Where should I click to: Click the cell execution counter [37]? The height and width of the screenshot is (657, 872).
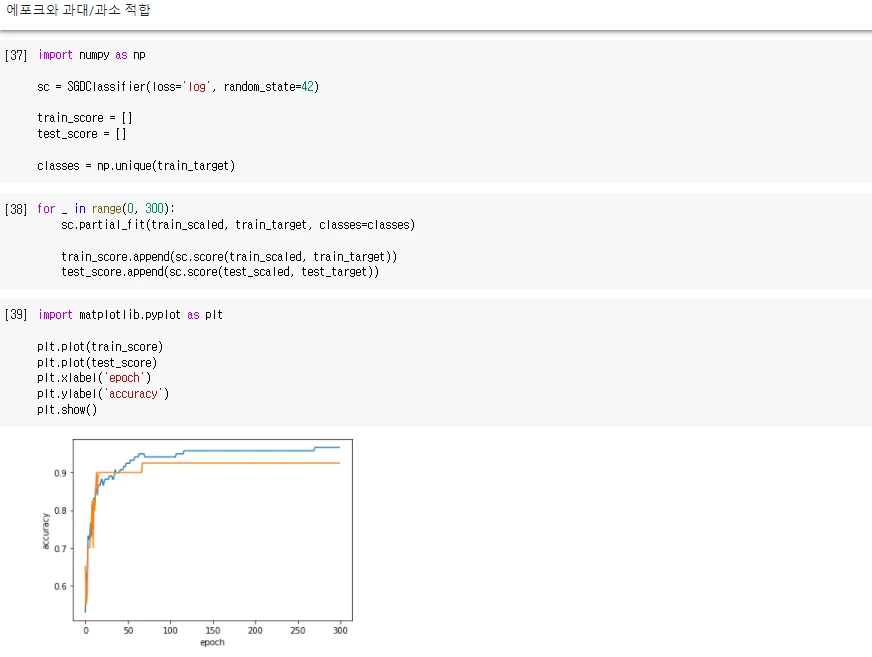pyautogui.click(x=16, y=55)
